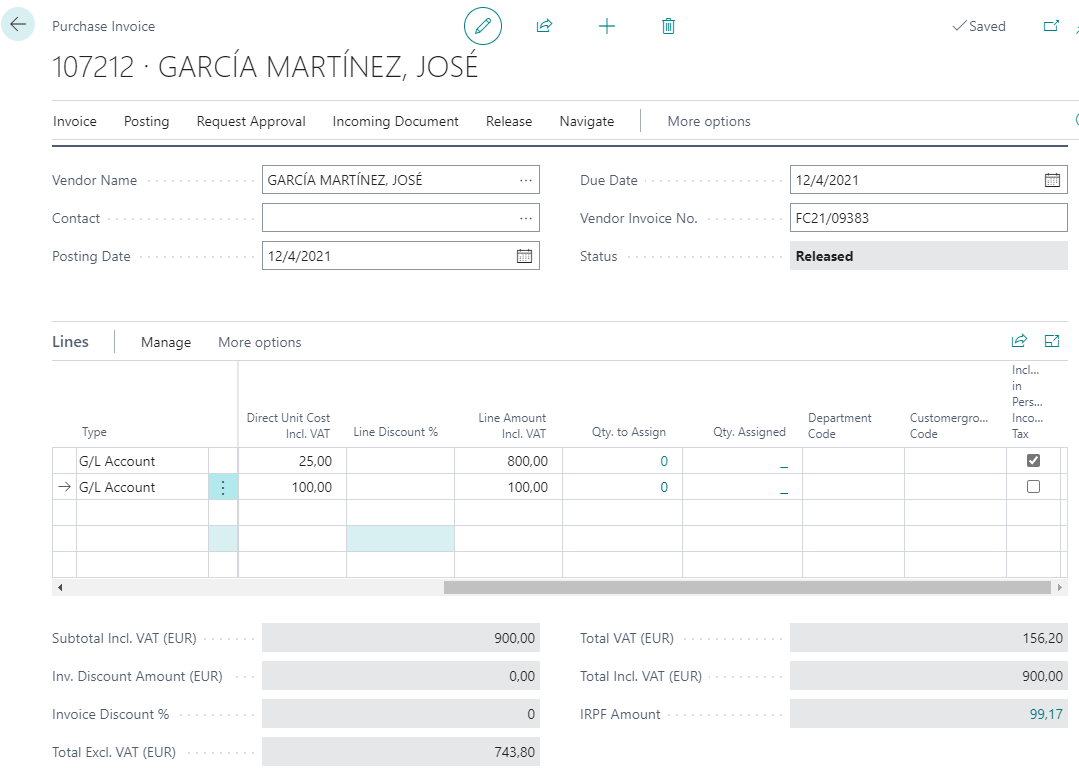The height and width of the screenshot is (783, 1079).
Task: Click Qty. Assigned column header
Action: [x=749, y=432]
